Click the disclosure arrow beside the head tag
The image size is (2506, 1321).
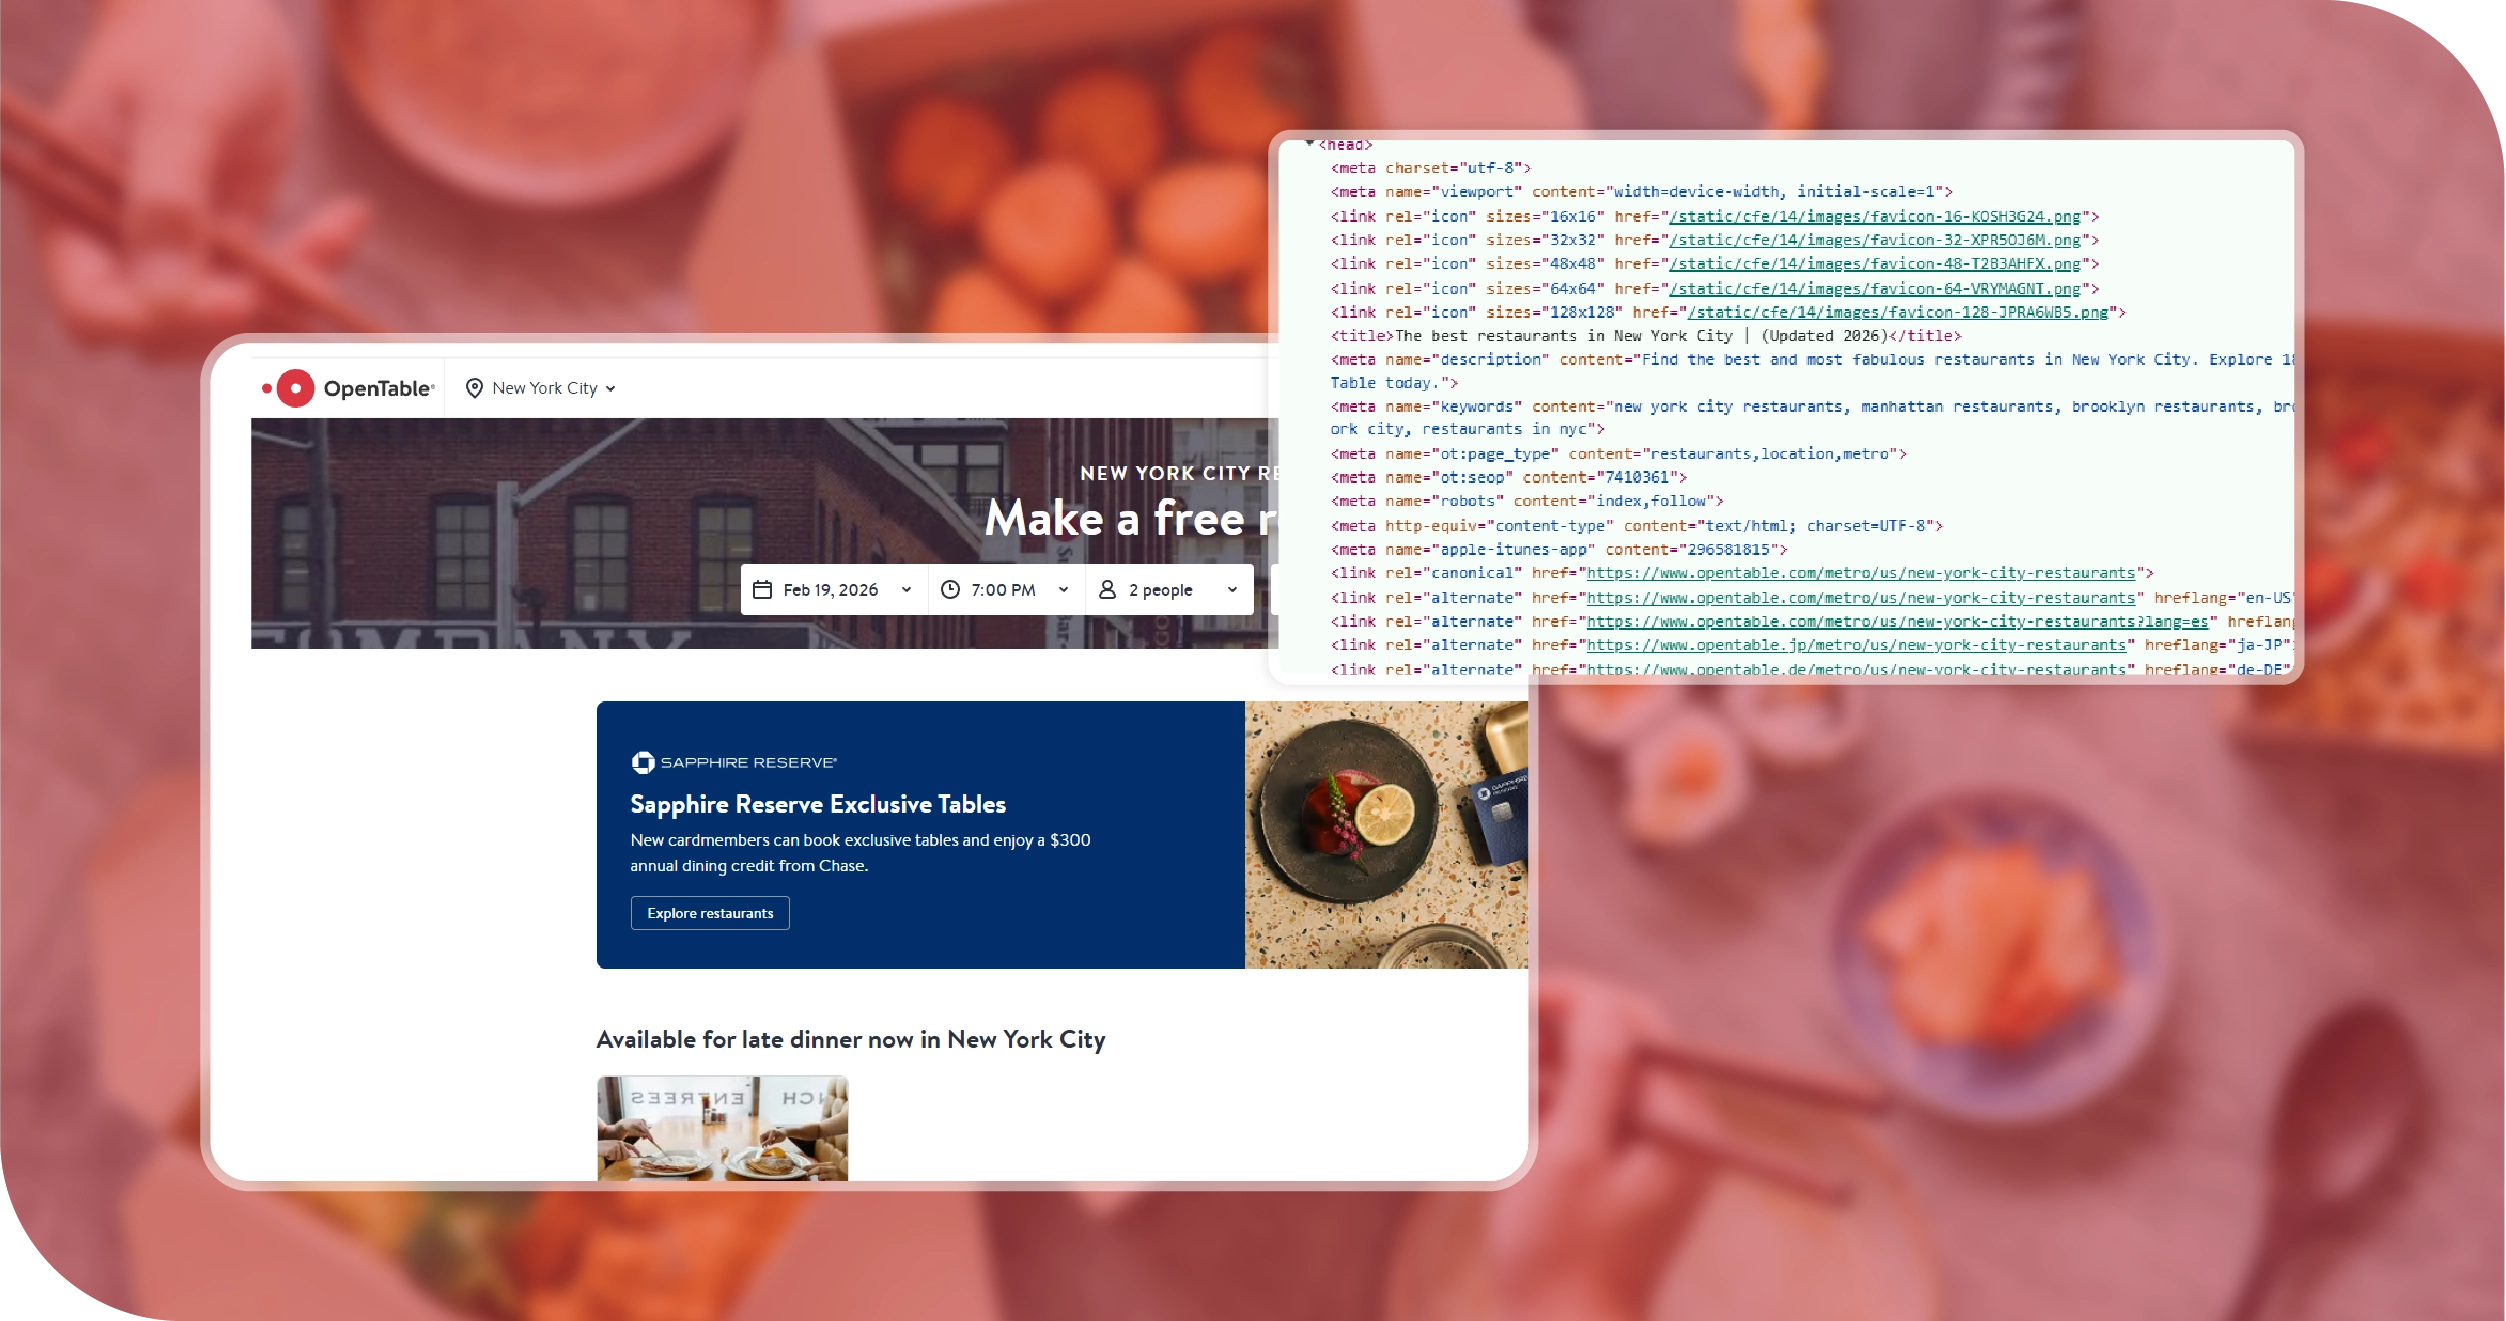click(1310, 143)
